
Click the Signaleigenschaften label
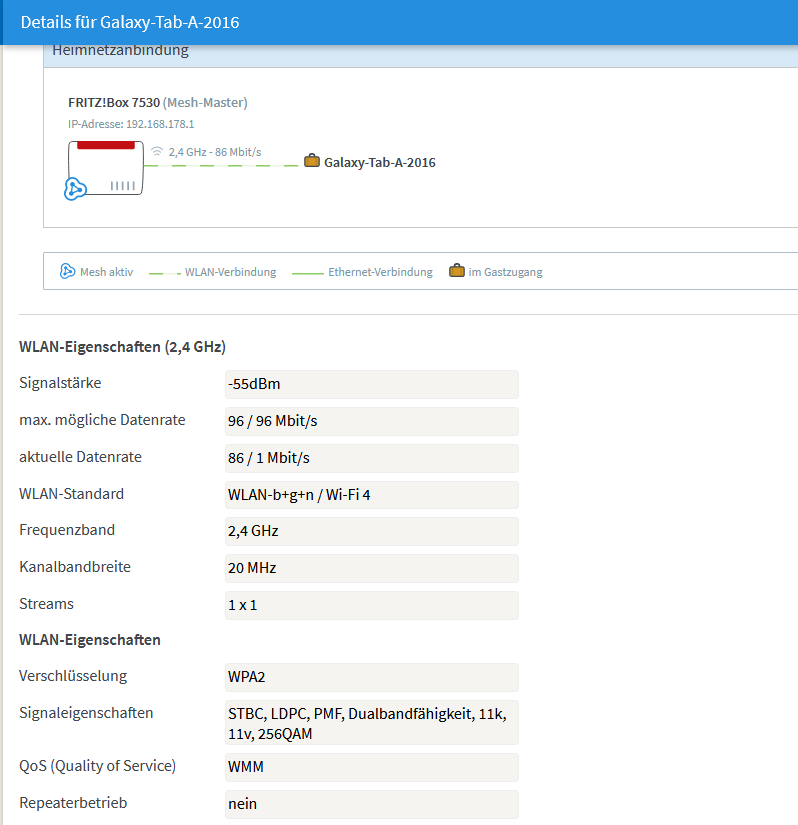coord(86,713)
